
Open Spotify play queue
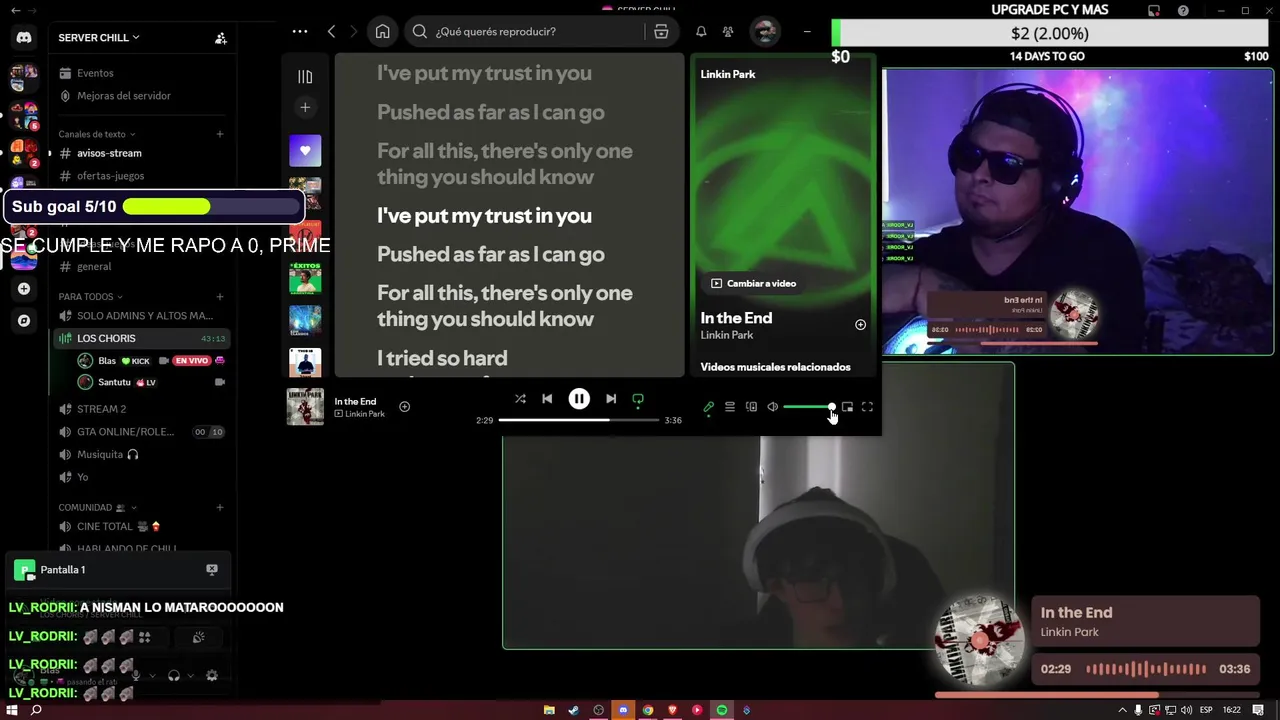730,407
